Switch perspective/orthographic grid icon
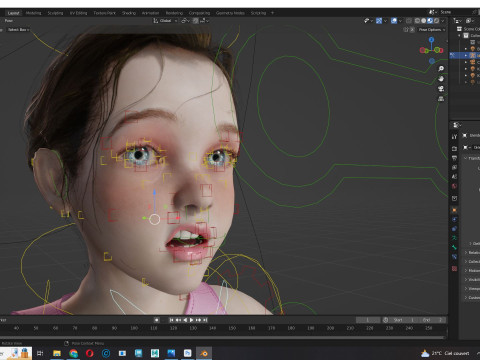The width and height of the screenshot is (480, 360). point(441,99)
